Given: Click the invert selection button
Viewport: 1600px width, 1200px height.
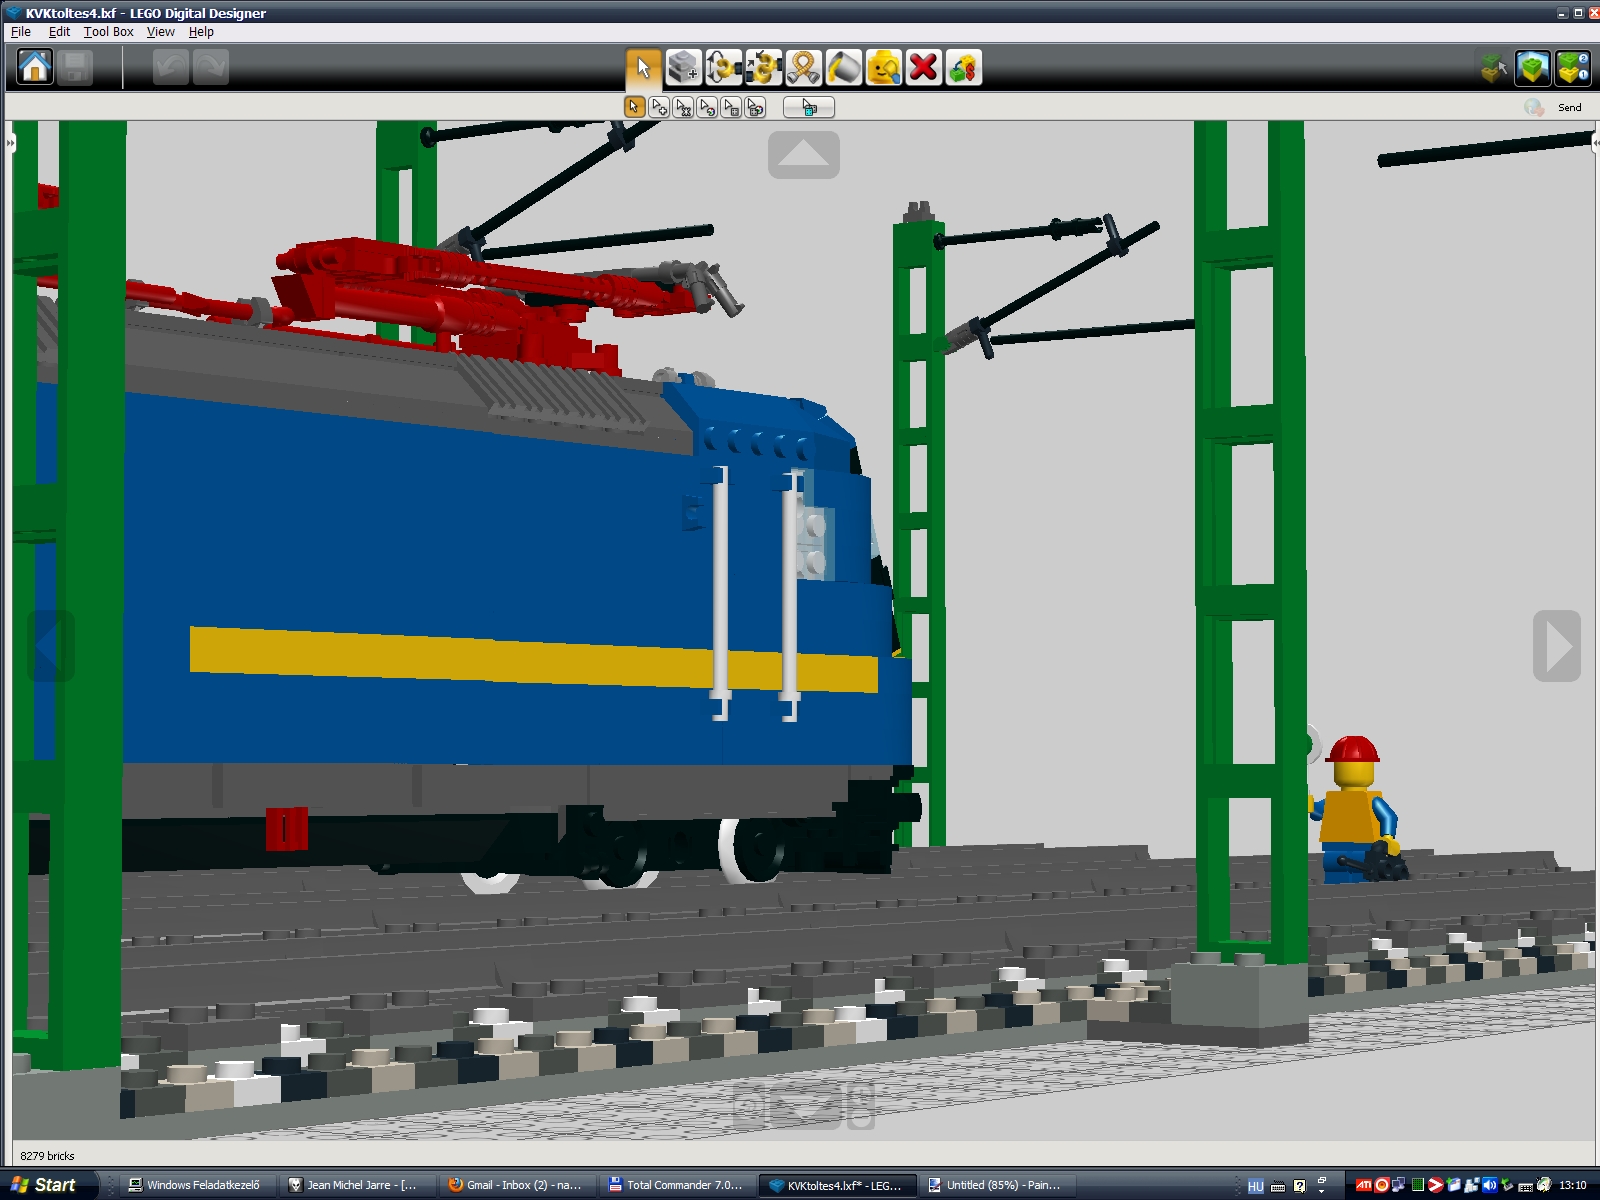Looking at the screenshot, I should pyautogui.click(x=809, y=107).
